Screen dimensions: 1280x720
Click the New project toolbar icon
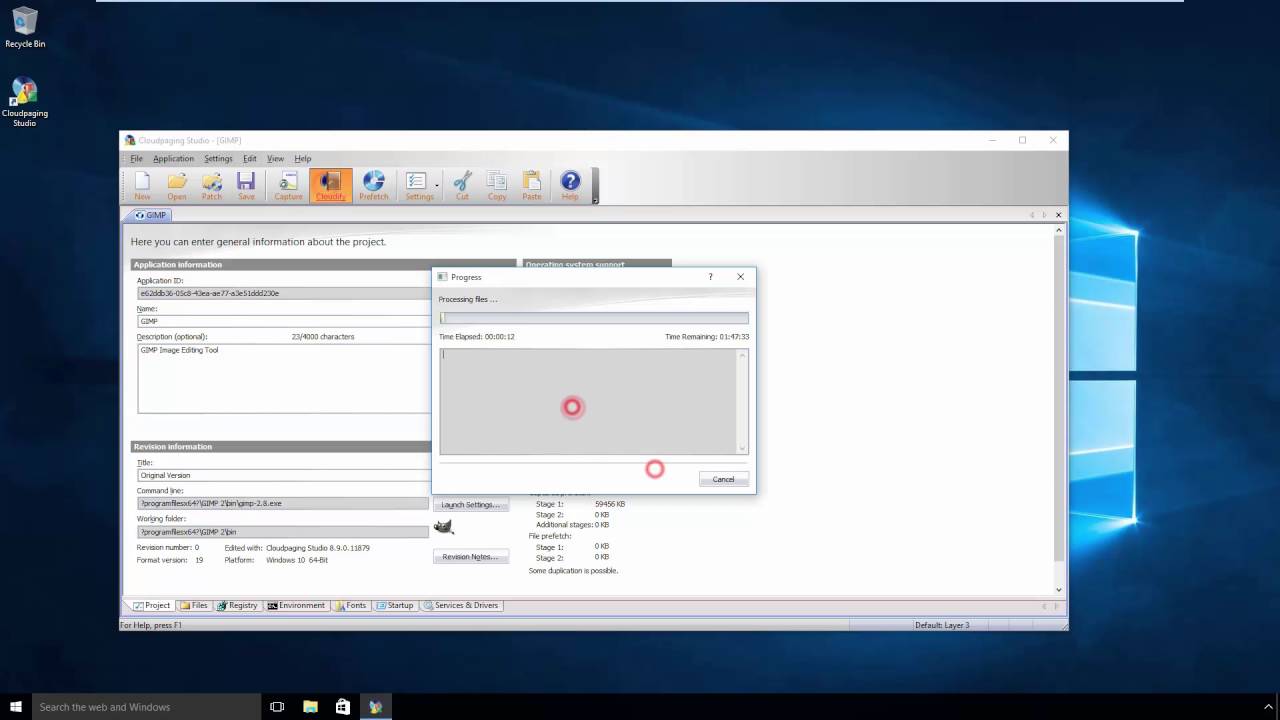(x=142, y=185)
